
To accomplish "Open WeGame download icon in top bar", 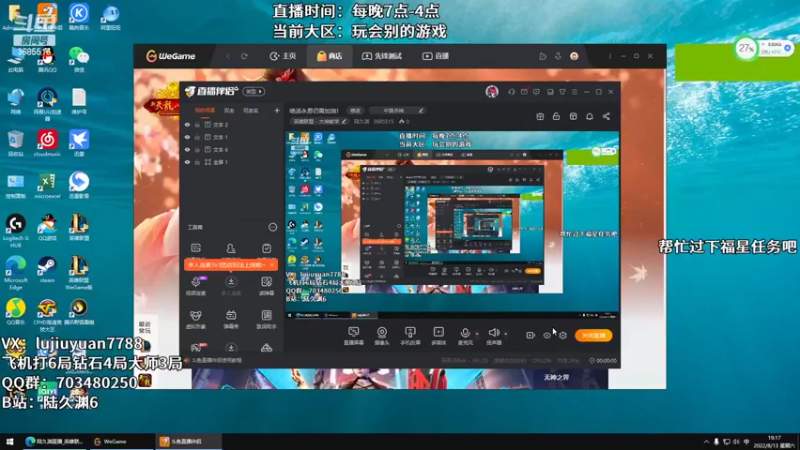I will click(558, 56).
